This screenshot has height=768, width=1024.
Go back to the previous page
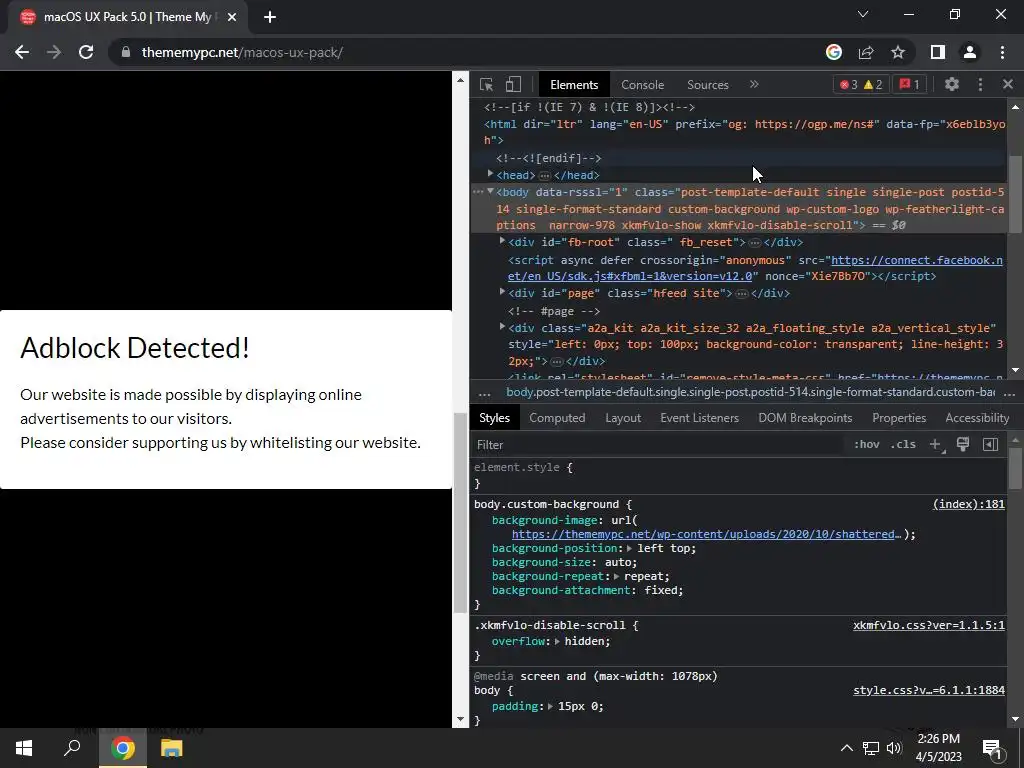22,52
